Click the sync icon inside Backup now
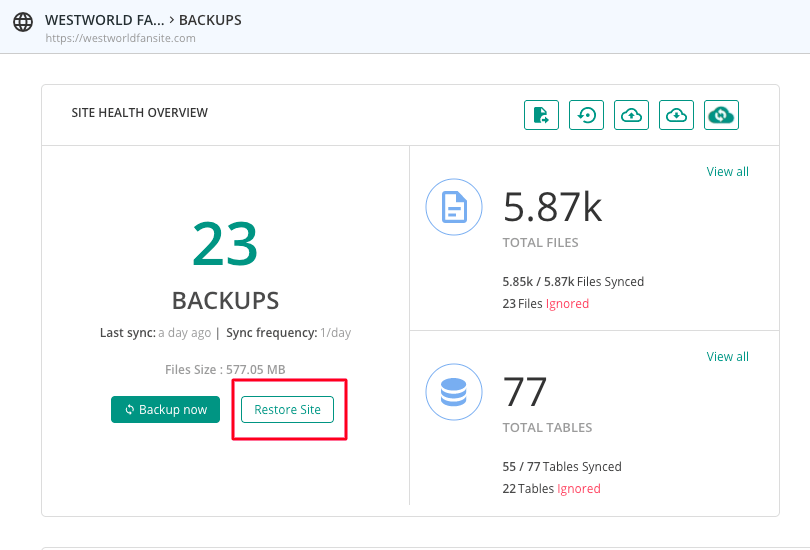This screenshot has width=810, height=550. tap(130, 410)
